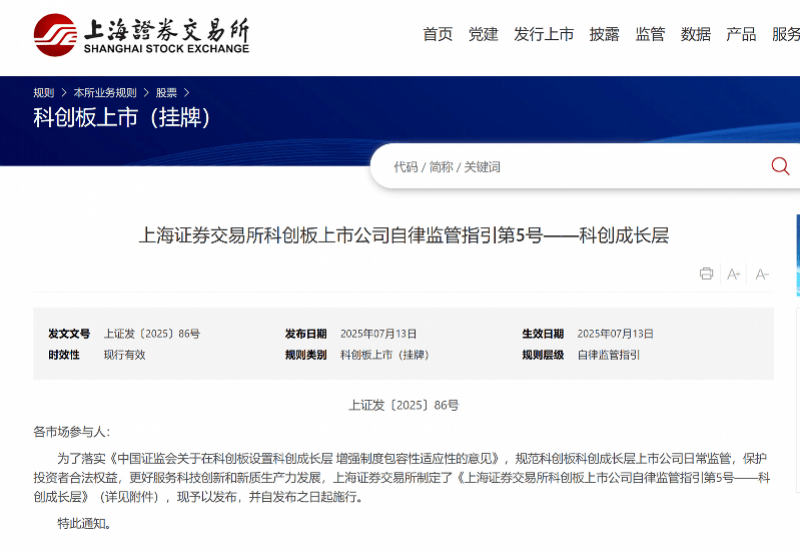Click the 科创板上市（挂牌）page heading
The height and width of the screenshot is (553, 800).
(x=122, y=118)
